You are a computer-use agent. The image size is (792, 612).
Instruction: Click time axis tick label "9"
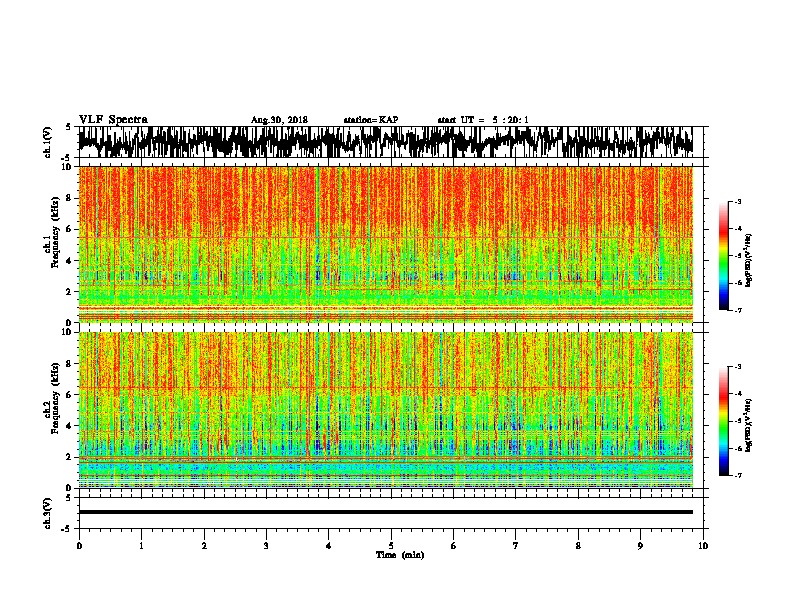pos(640,546)
